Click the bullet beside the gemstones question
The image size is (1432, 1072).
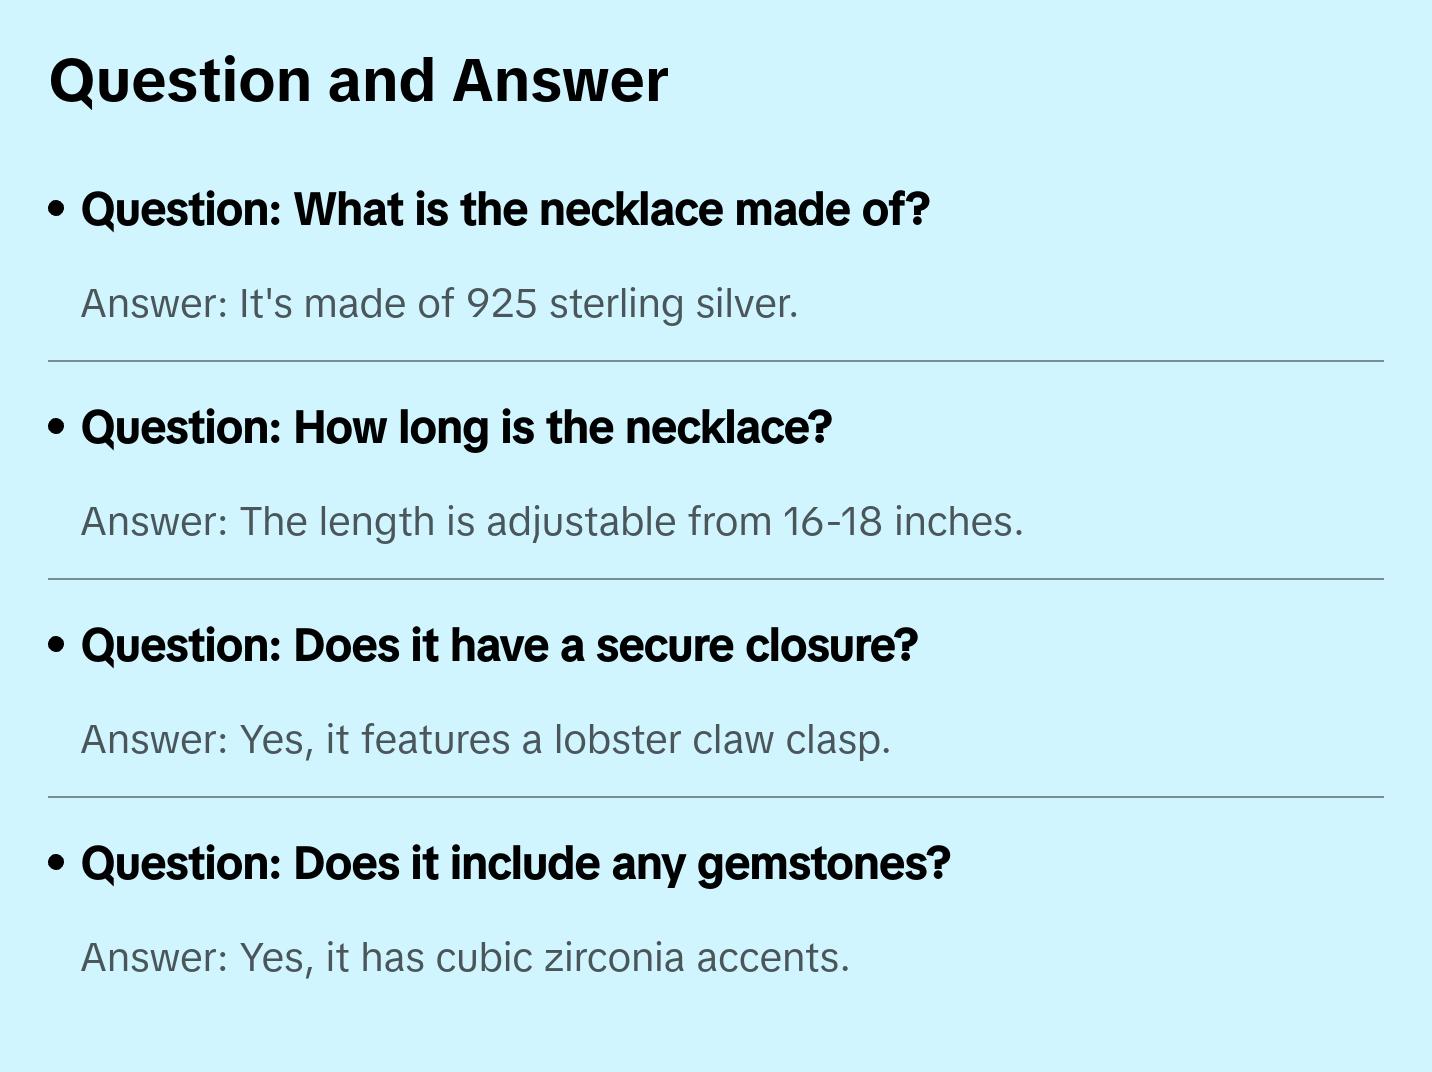pos(57,864)
